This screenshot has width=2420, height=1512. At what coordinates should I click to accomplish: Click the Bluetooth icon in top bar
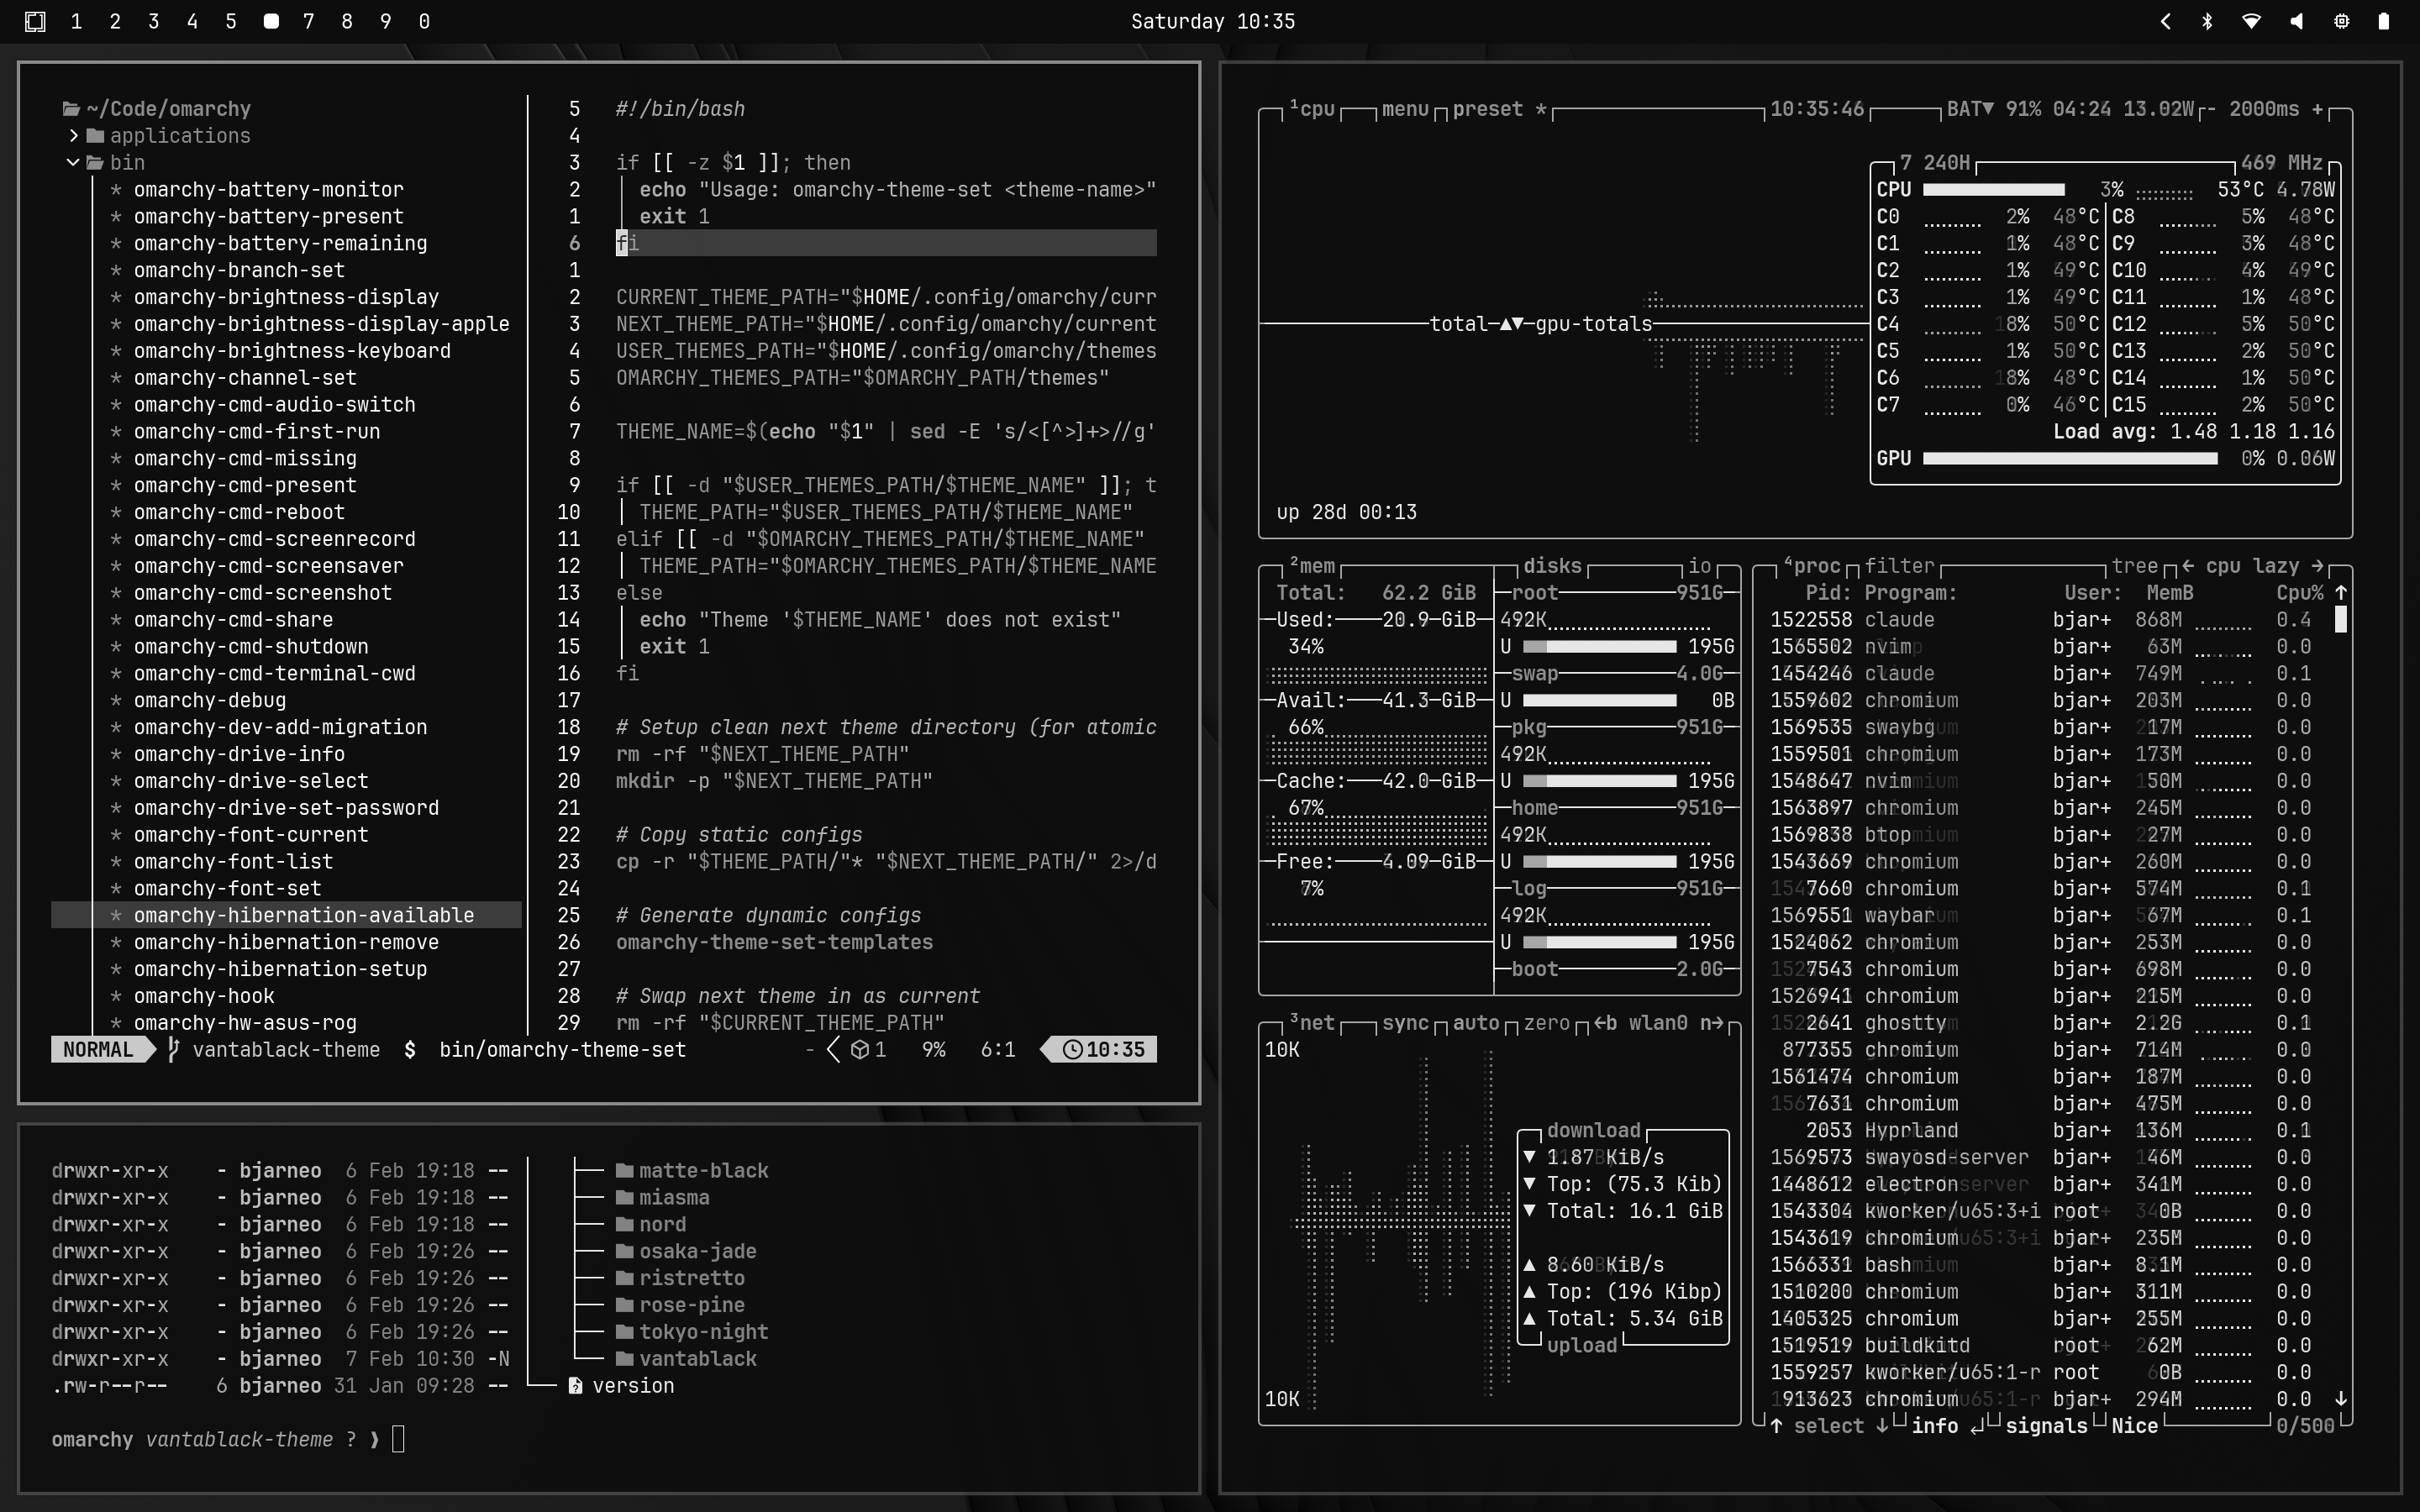pyautogui.click(x=2207, y=21)
